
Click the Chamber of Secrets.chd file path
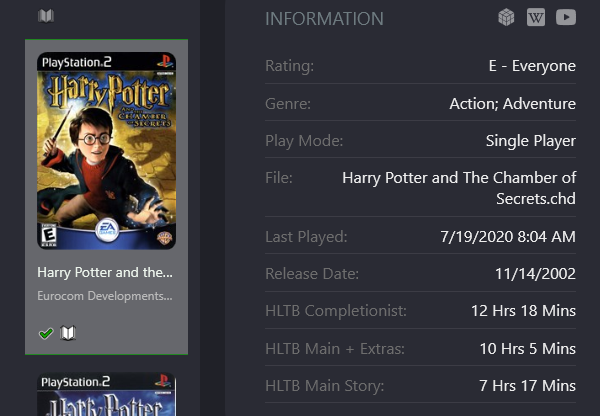[459, 188]
